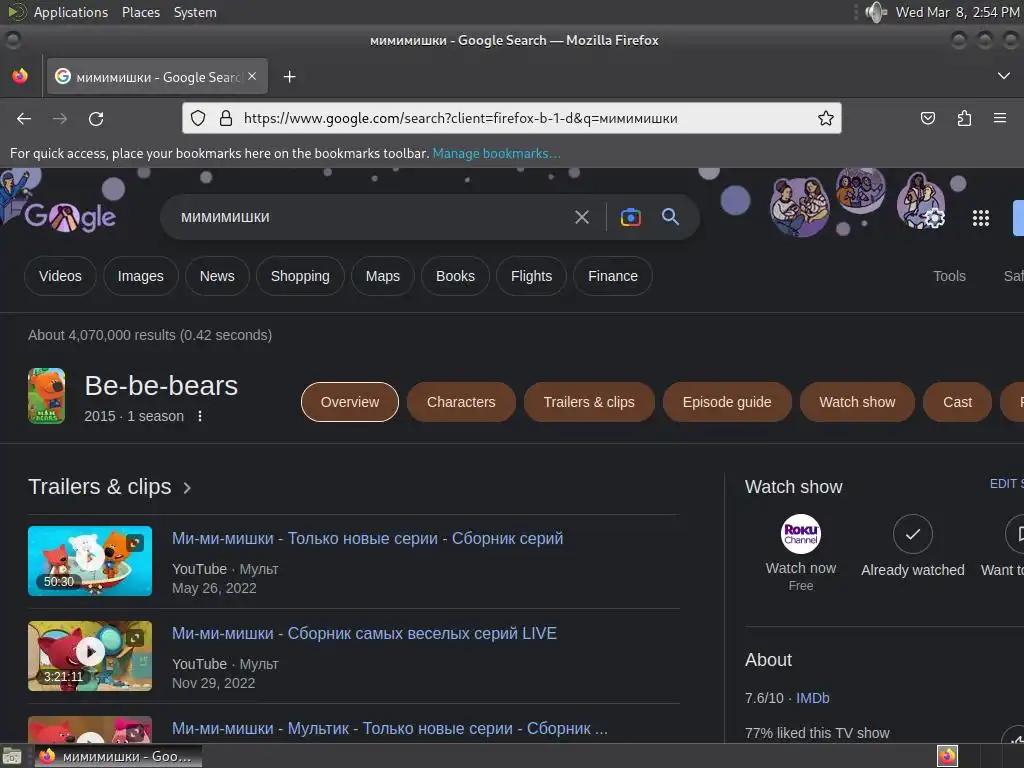1024x768 pixels.
Task: Click the system volume speaker icon
Action: click(875, 12)
